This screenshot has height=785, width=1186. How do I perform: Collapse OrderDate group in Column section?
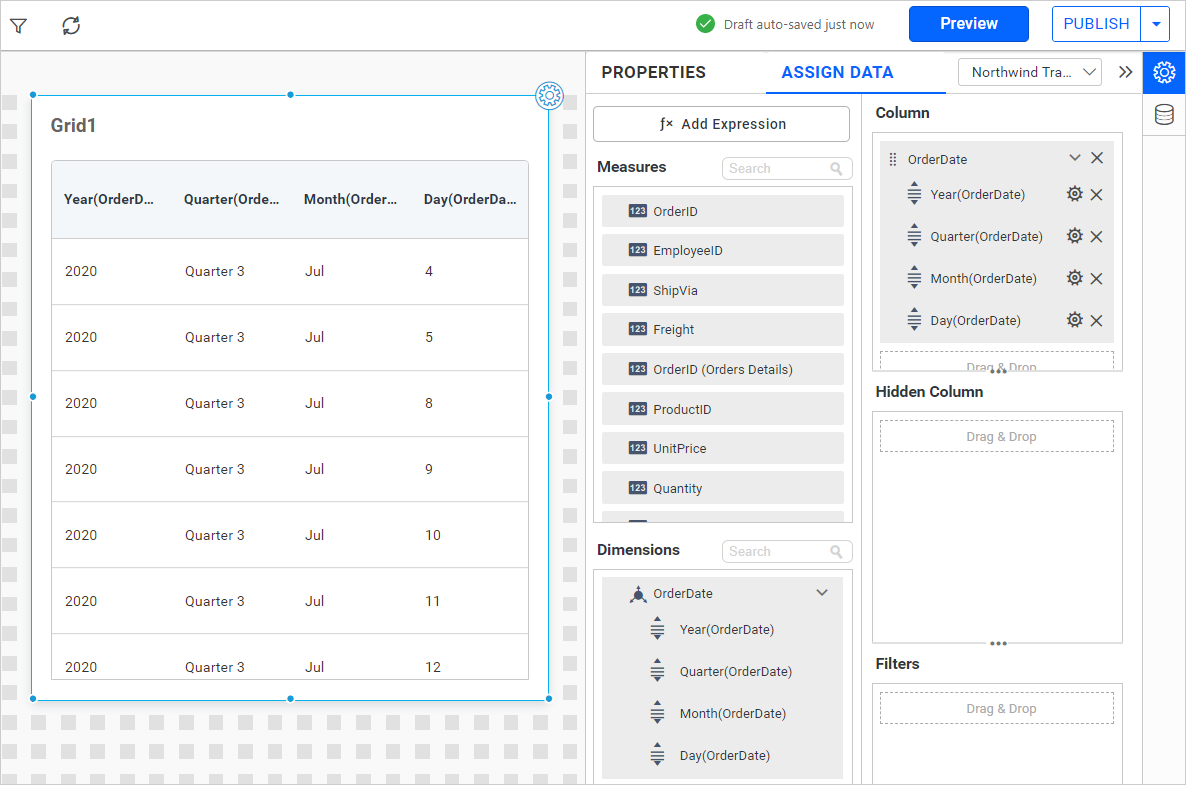click(1075, 158)
